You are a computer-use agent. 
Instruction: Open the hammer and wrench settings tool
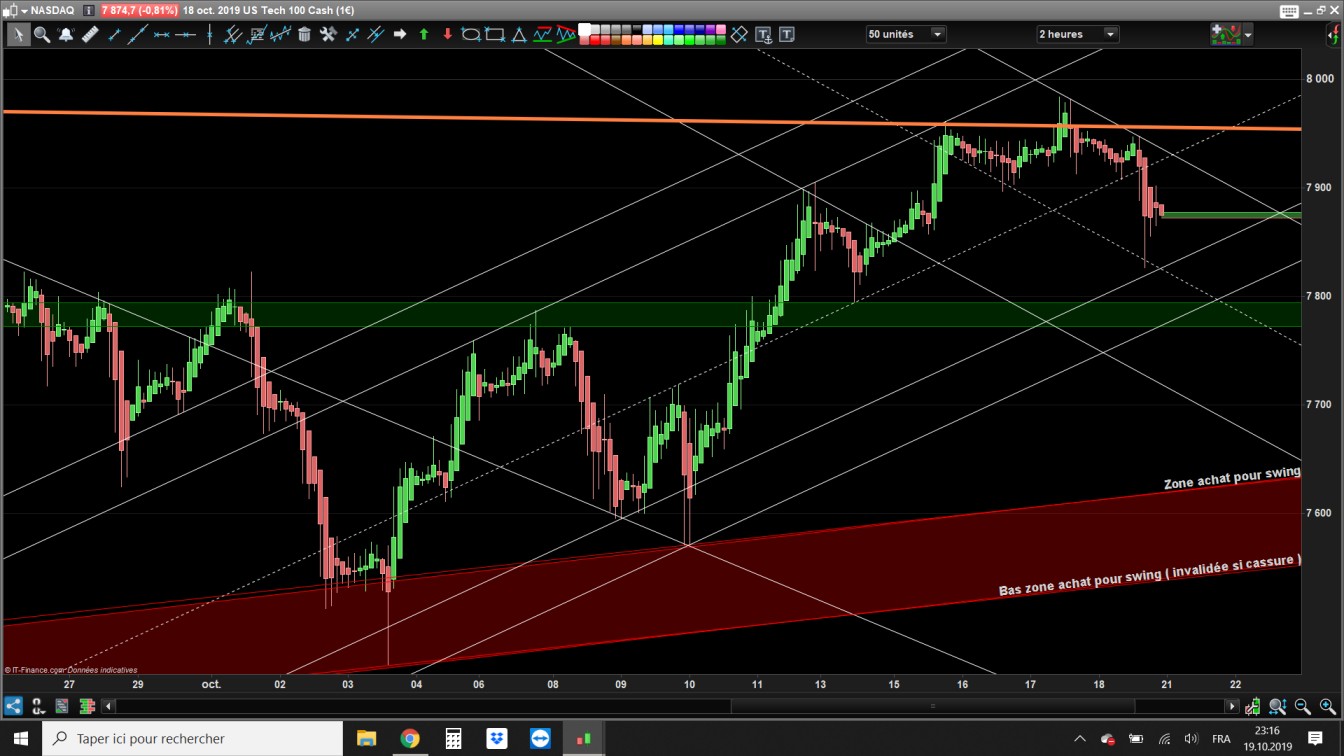[328, 34]
